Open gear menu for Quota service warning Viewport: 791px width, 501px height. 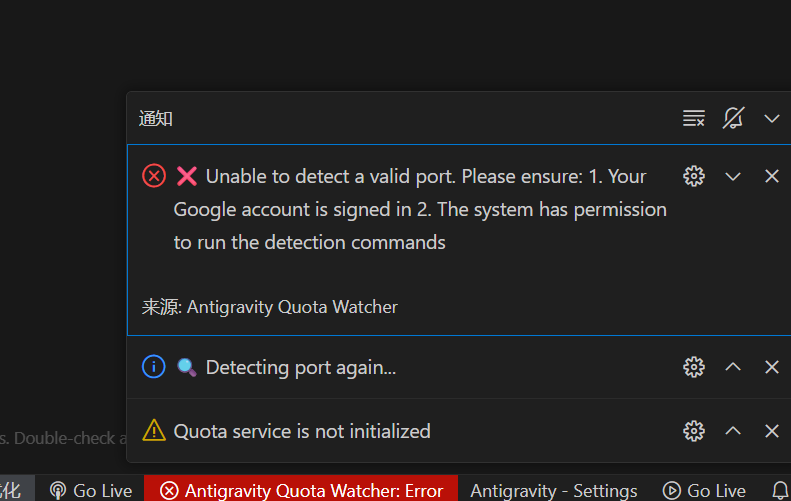[x=694, y=431]
